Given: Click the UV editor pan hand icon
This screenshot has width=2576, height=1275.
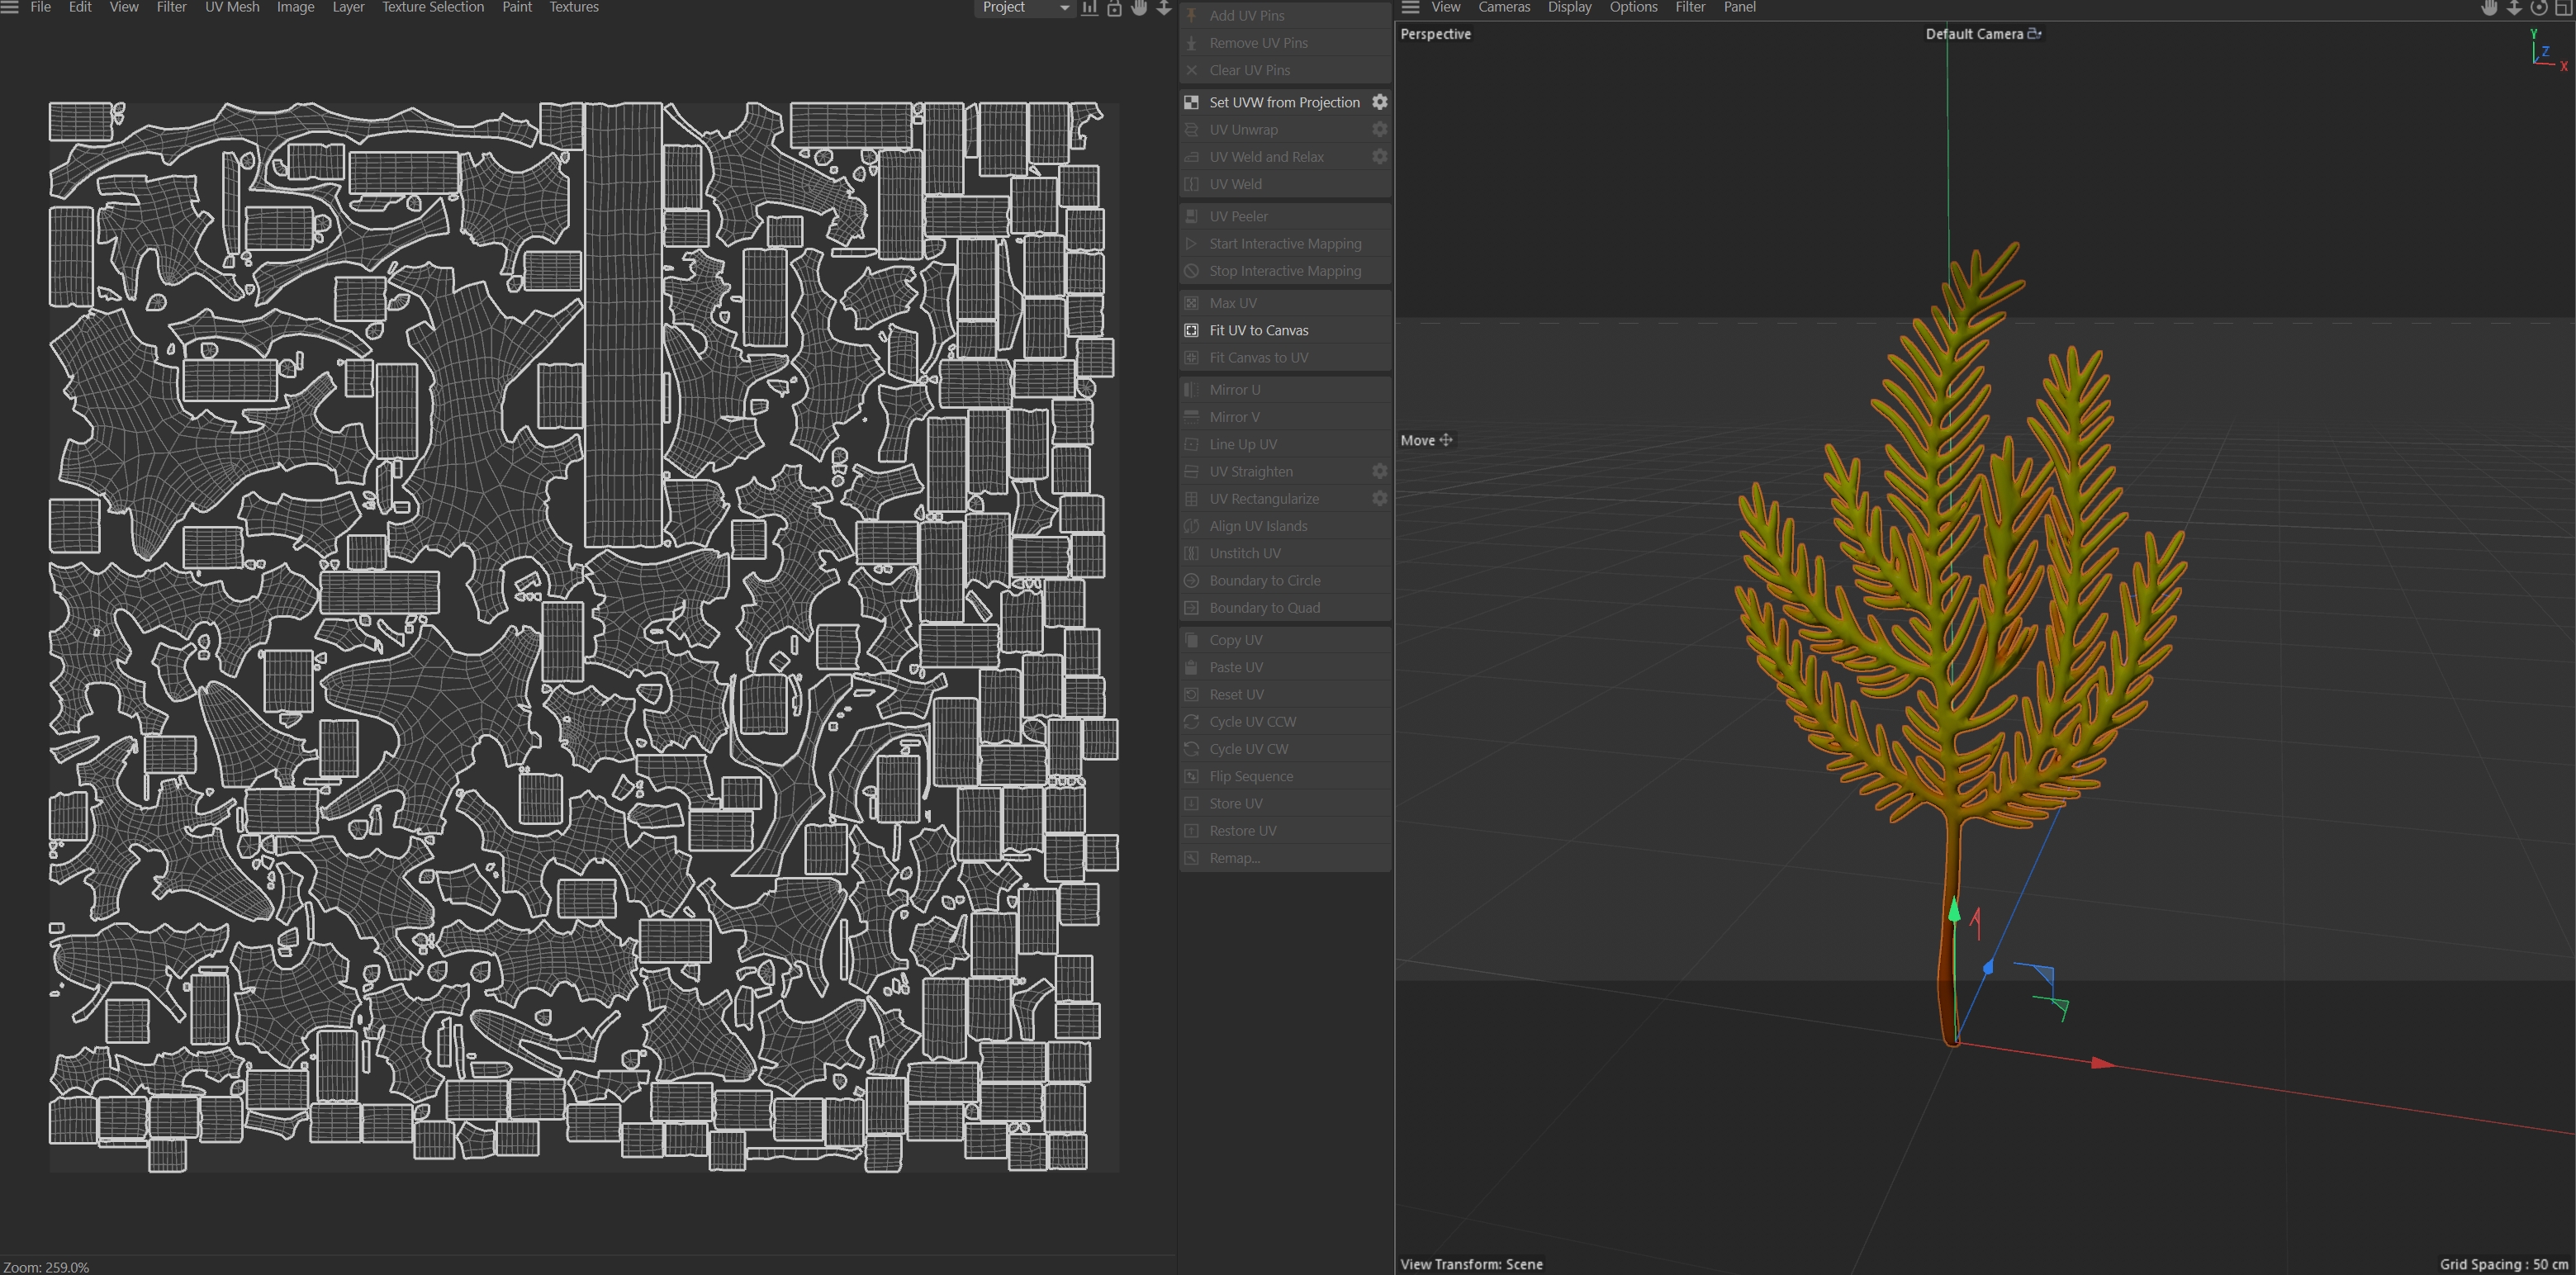Looking at the screenshot, I should [1139, 8].
